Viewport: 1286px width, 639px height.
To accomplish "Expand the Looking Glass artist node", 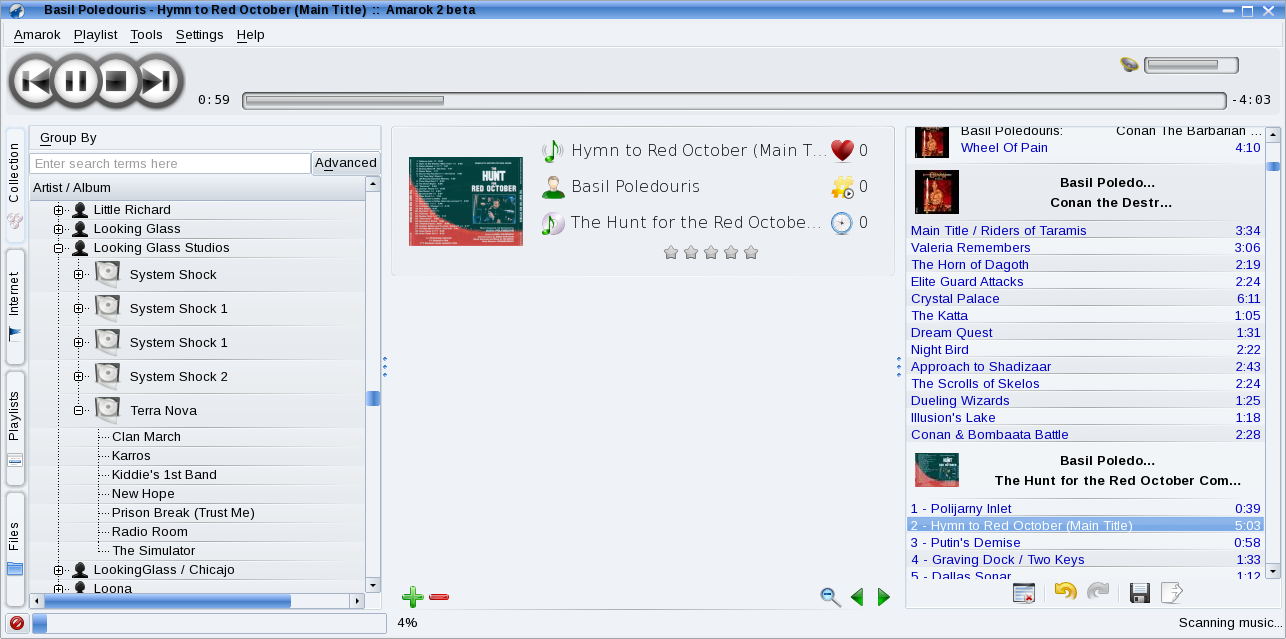I will 59,229.
